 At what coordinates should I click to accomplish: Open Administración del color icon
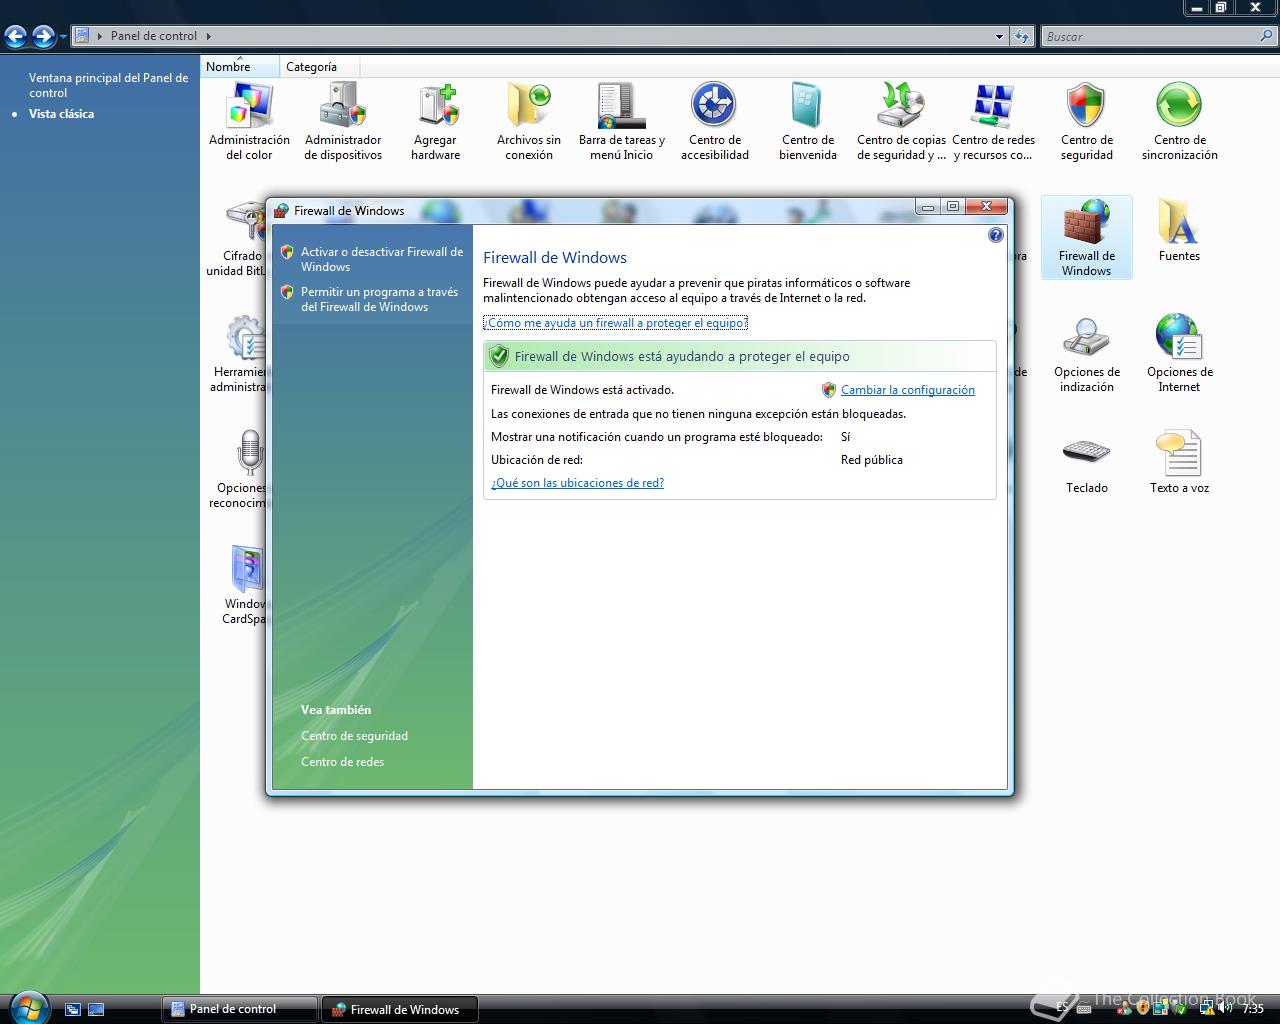[249, 121]
